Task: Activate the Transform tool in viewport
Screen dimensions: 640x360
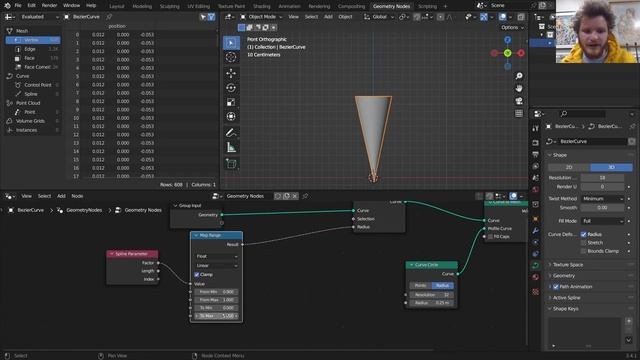Action: click(x=231, y=117)
